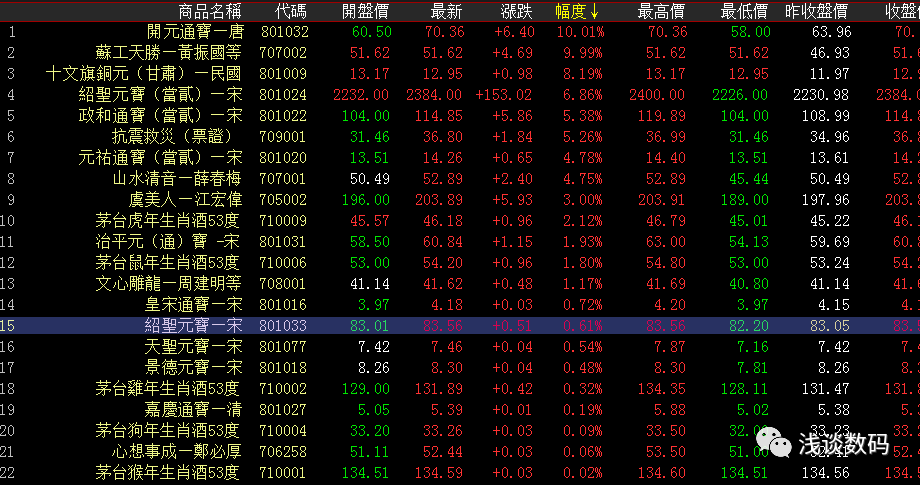The width and height of the screenshot is (920, 485).
Task: Select 茅台狗年生肖酒53度 row
Action: tap(460, 430)
